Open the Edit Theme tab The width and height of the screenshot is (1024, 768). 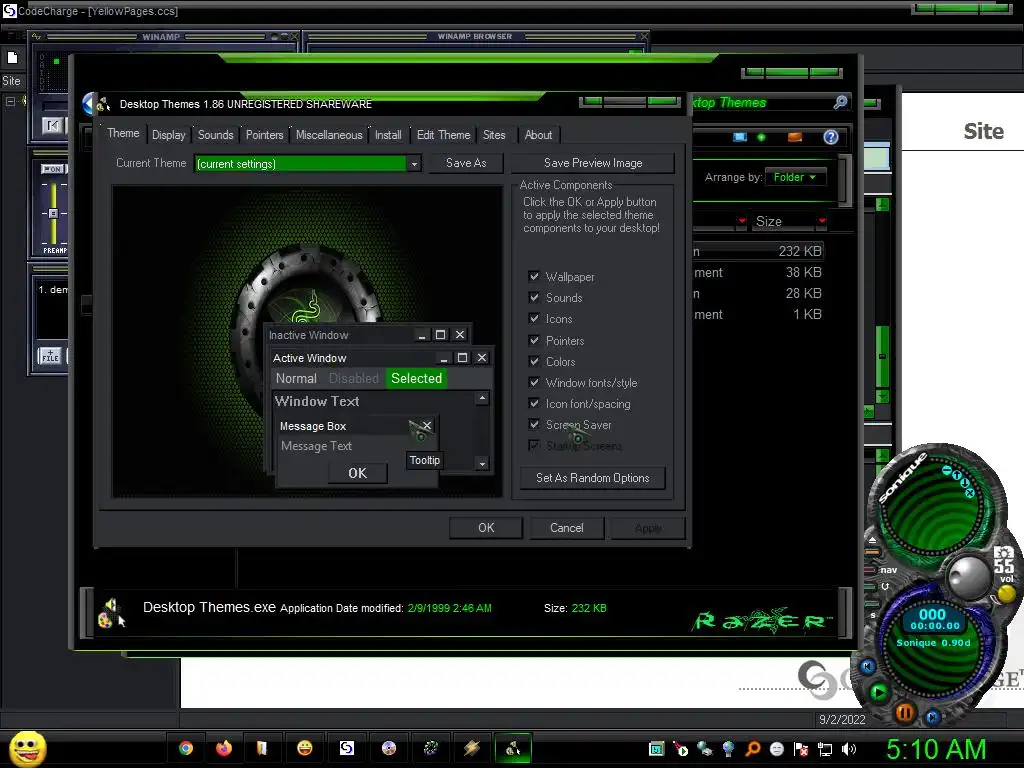click(443, 135)
